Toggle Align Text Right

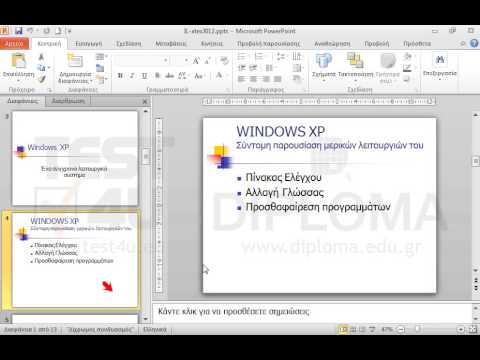(x=266, y=79)
